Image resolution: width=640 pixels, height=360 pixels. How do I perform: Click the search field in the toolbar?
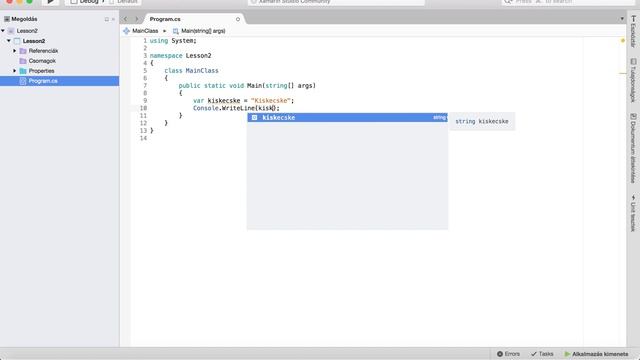point(567,2)
